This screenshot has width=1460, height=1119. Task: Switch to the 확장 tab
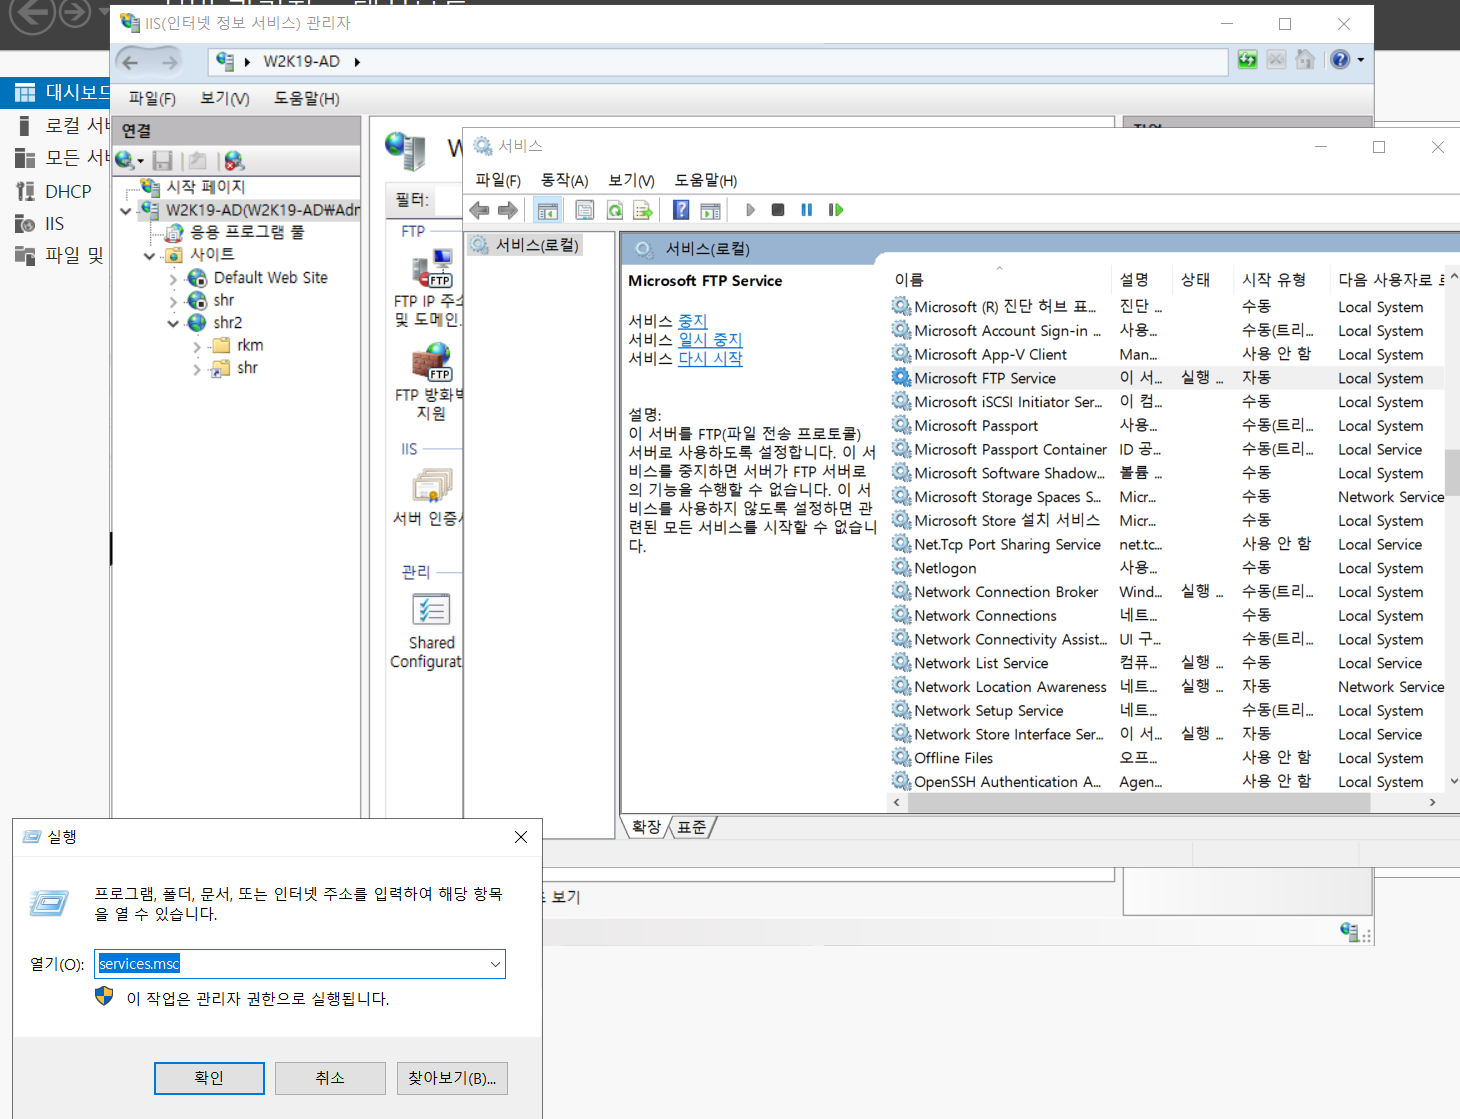point(646,827)
